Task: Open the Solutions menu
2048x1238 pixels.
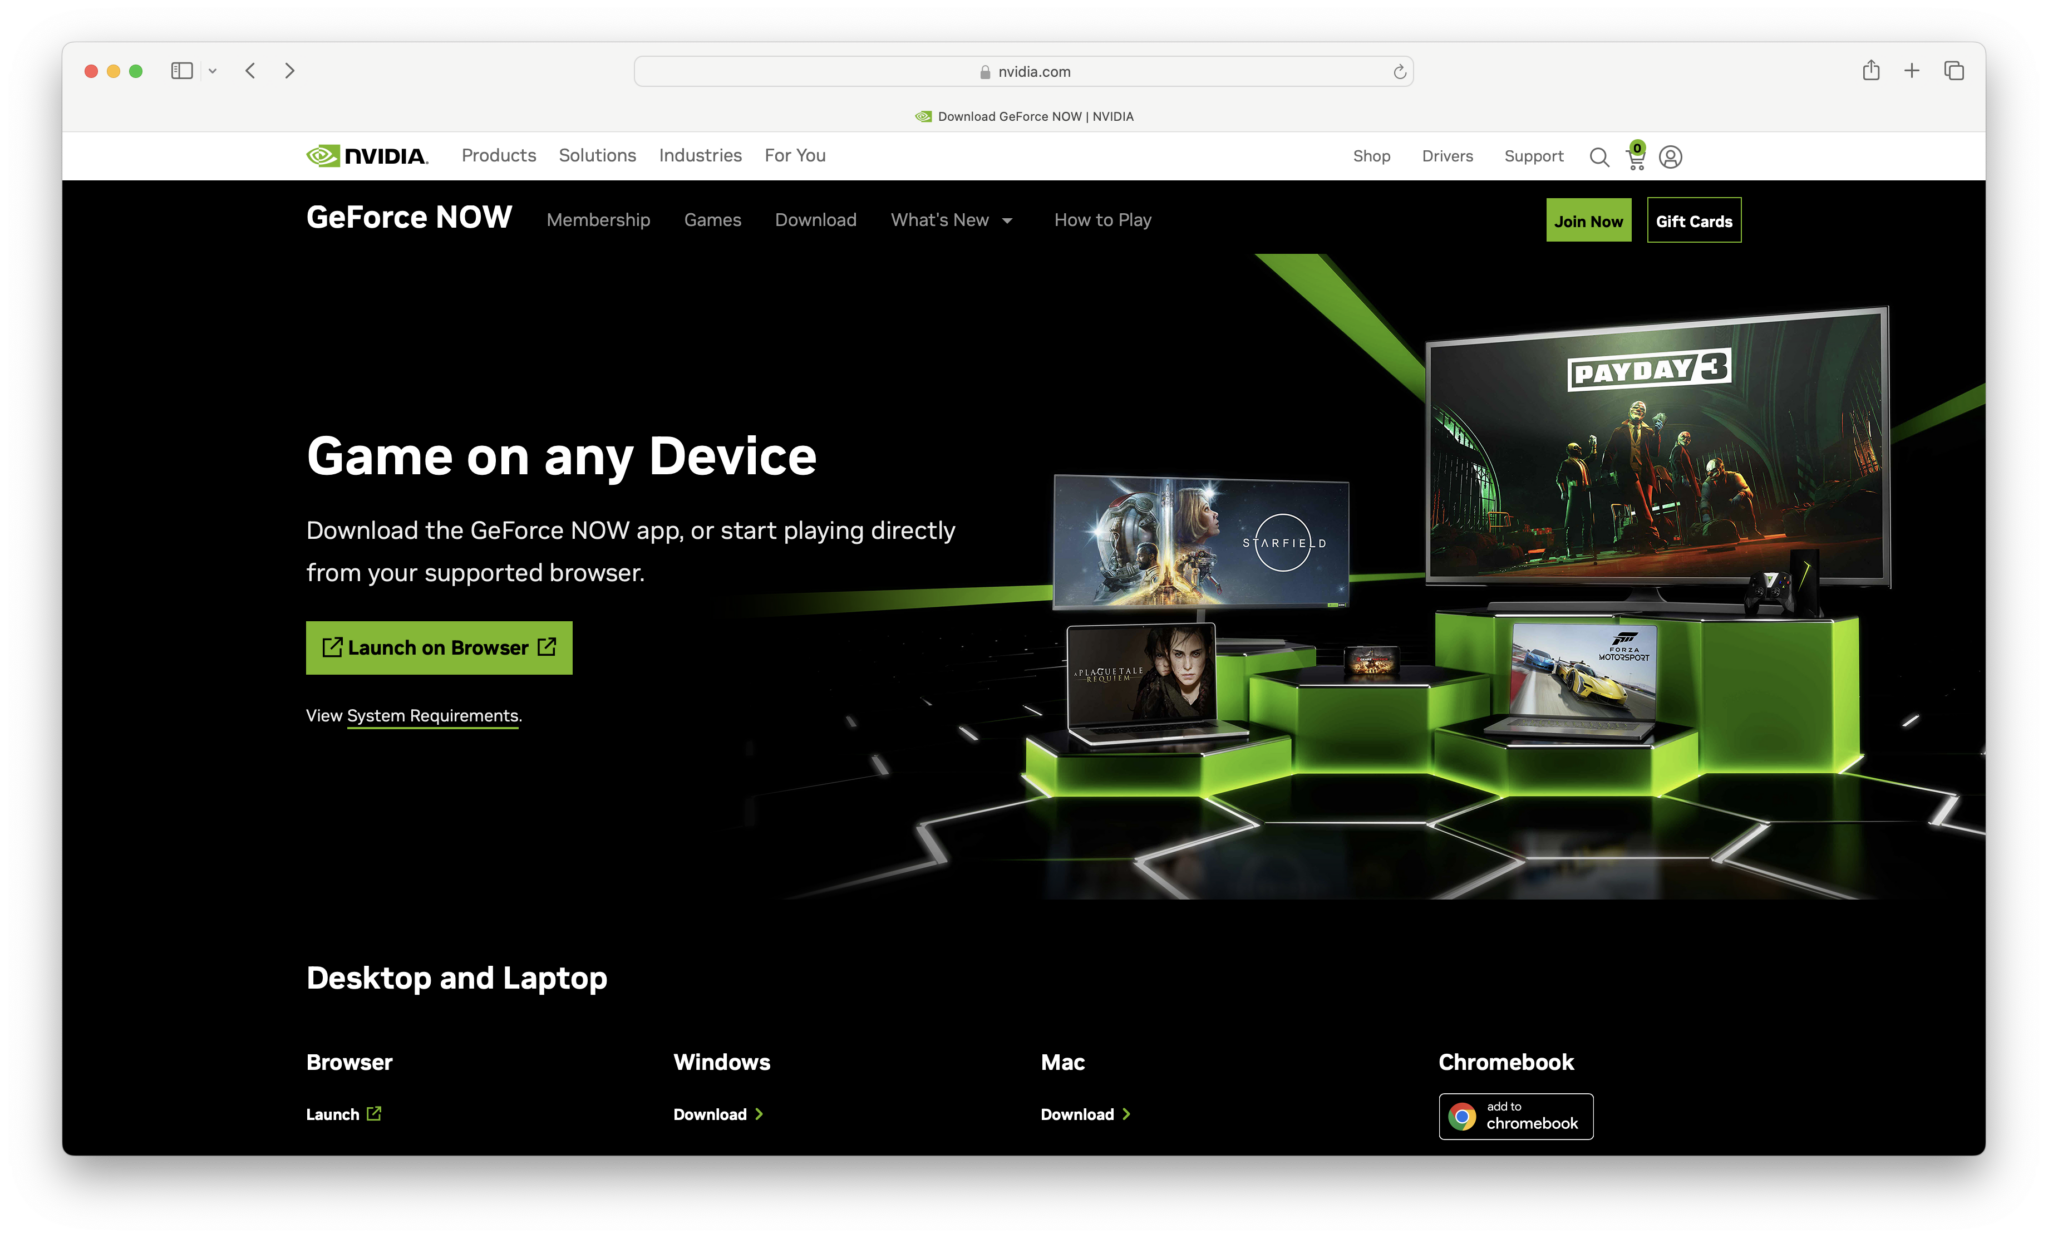Action: click(597, 156)
